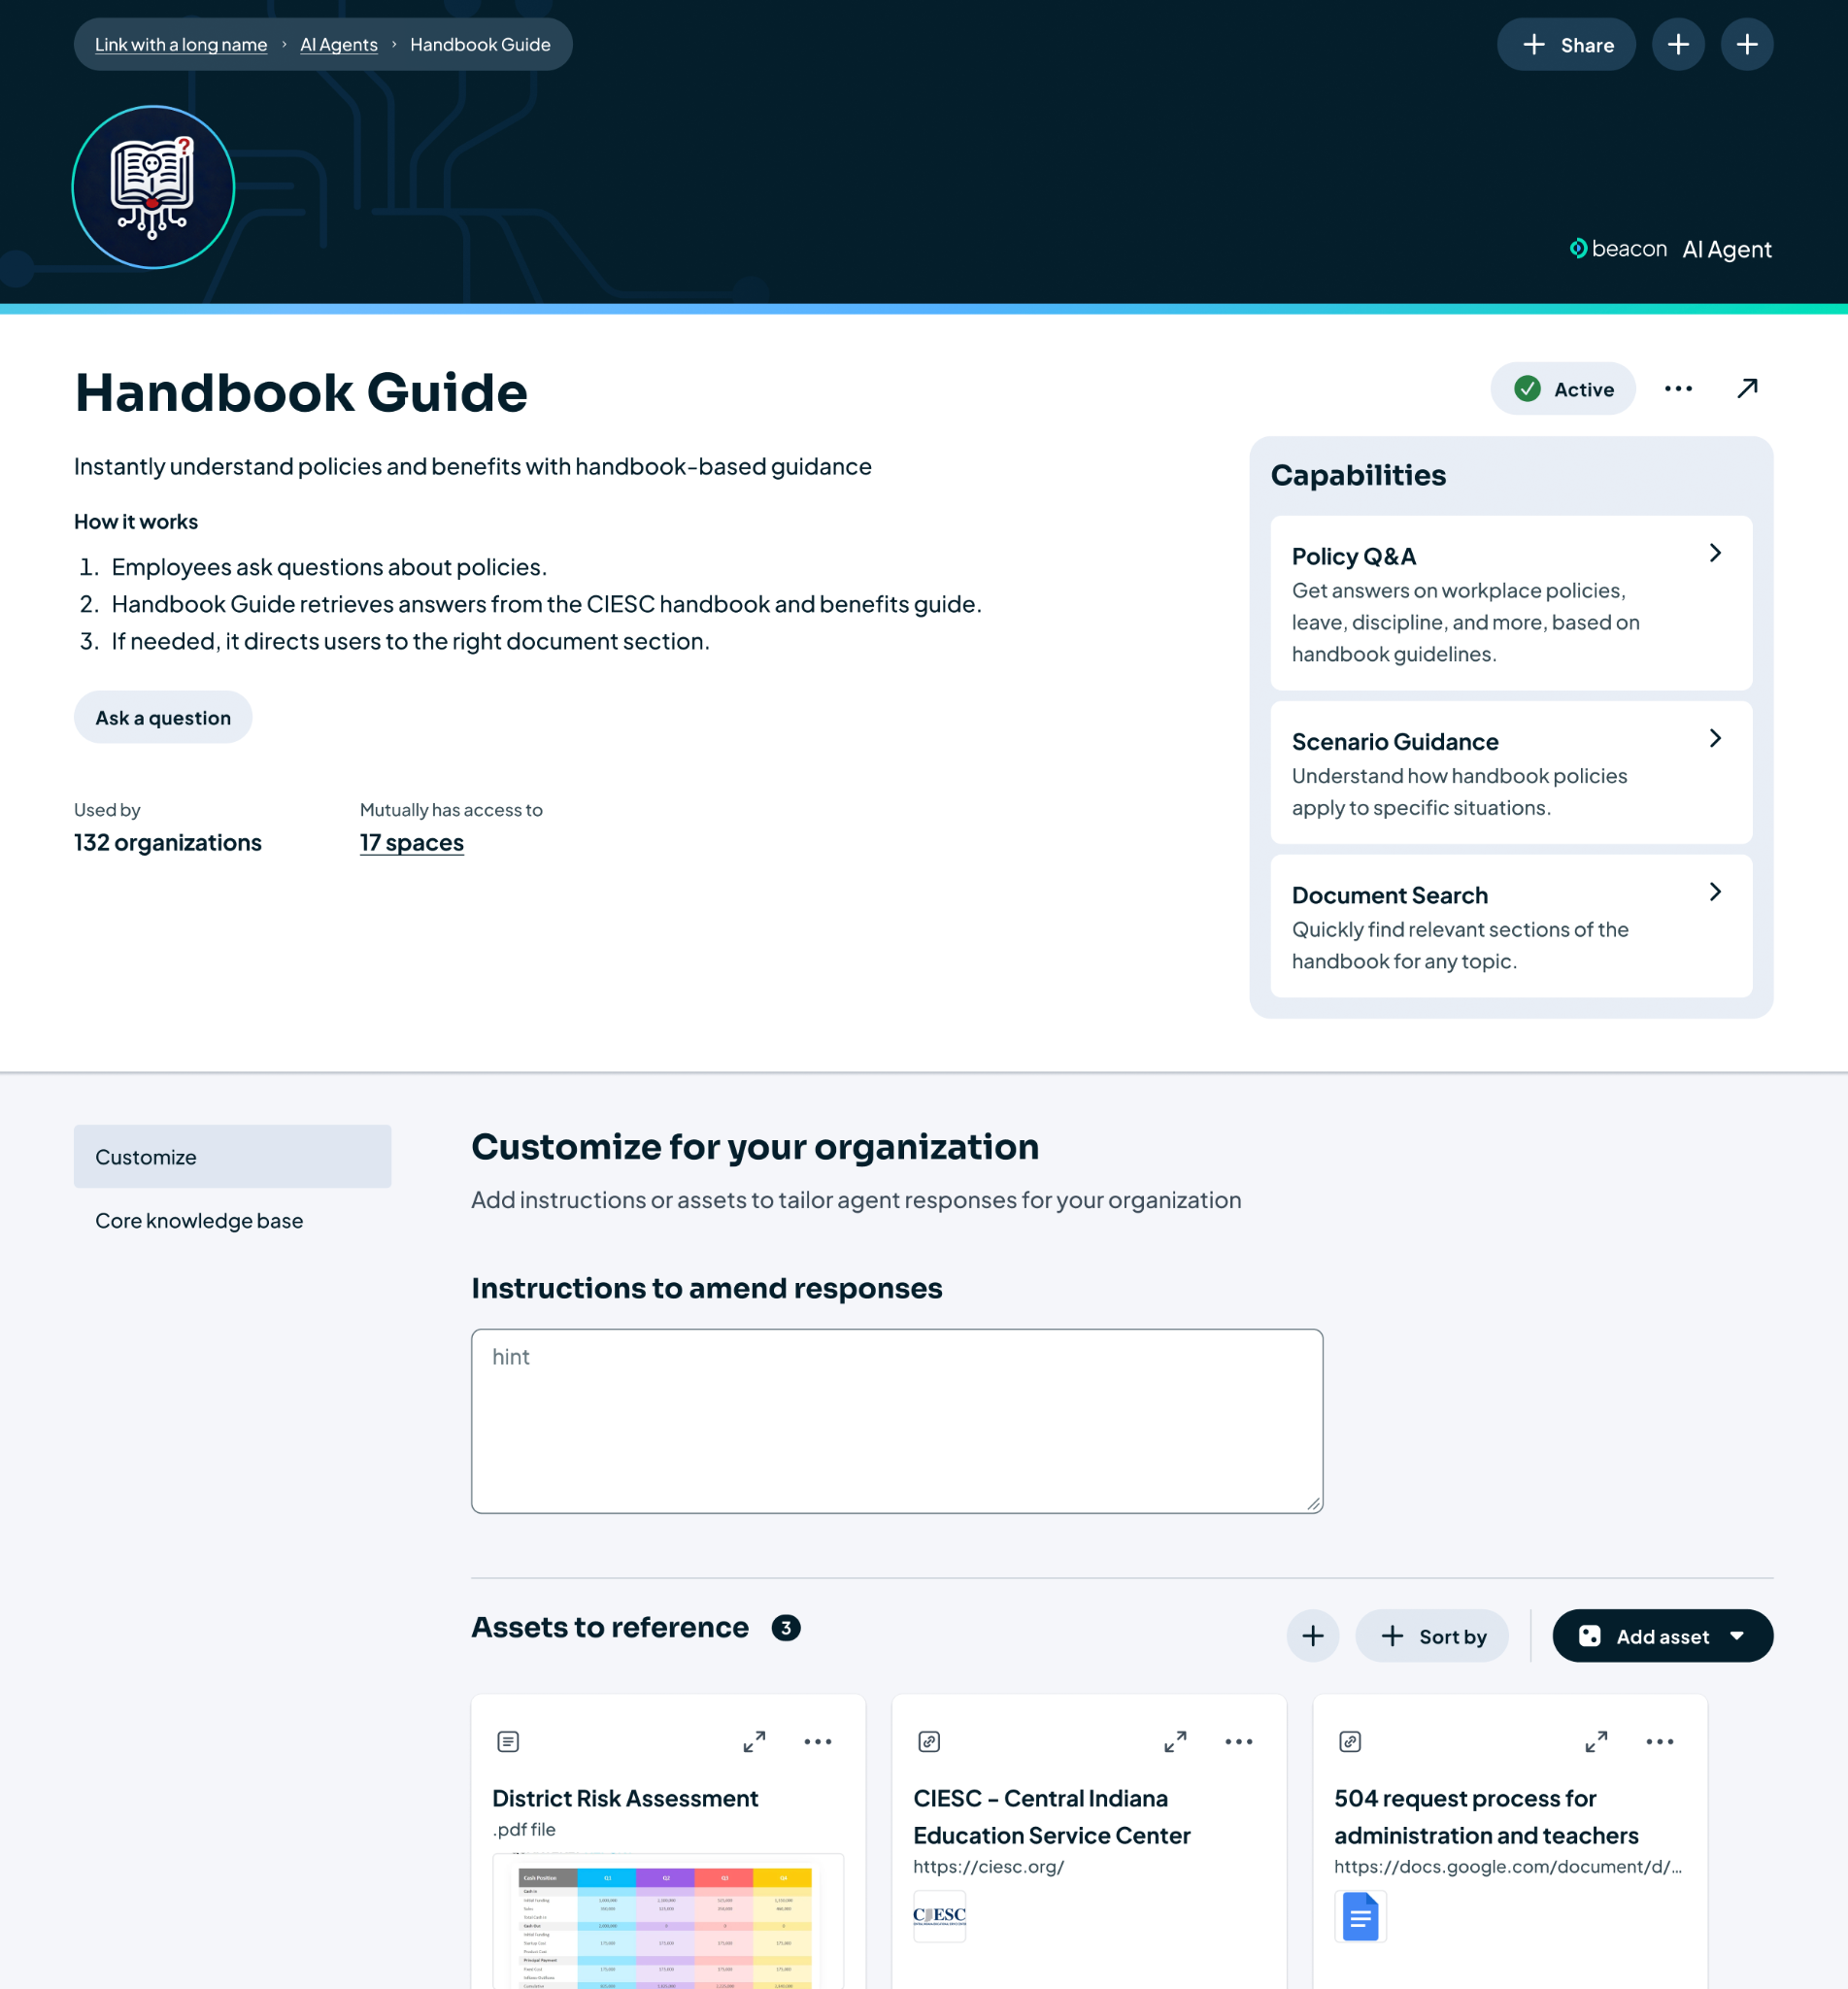This screenshot has height=1989, width=1848.
Task: Expand the 504 request process card
Action: click(x=1596, y=1742)
